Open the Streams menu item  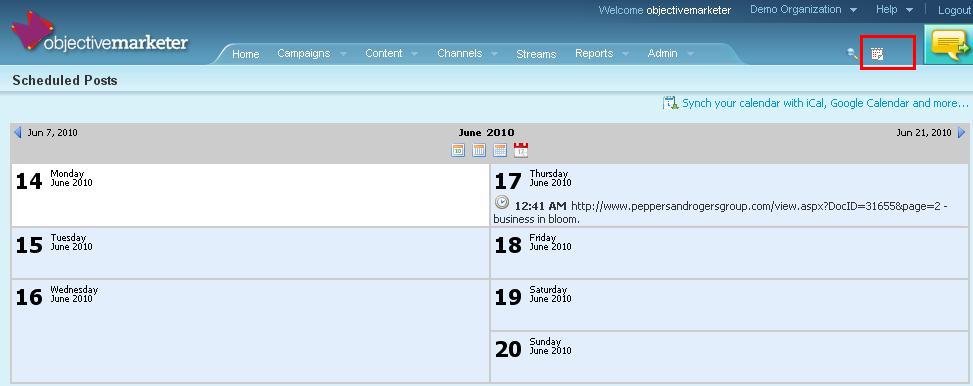click(536, 54)
